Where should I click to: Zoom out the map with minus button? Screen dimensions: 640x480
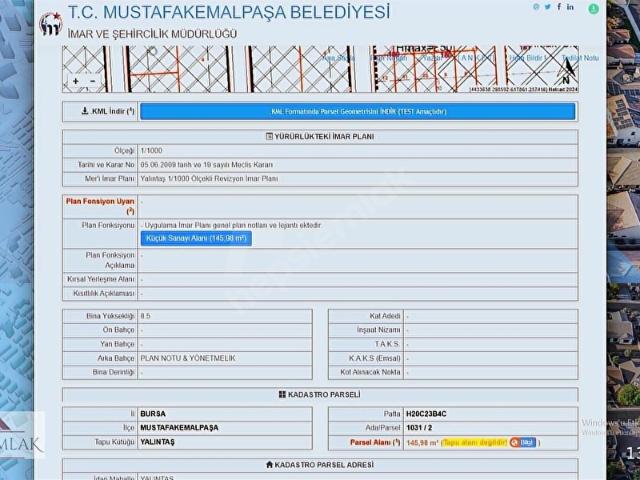93,81
